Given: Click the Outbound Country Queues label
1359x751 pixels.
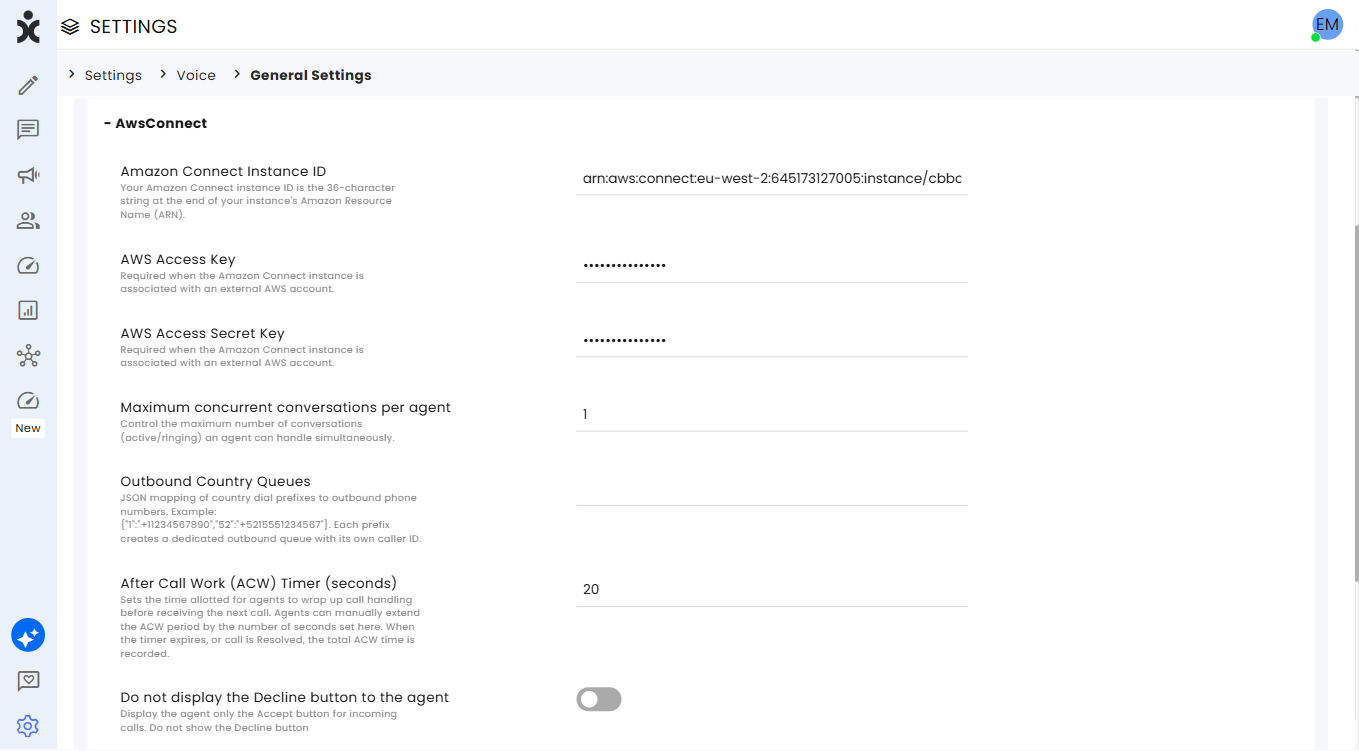Looking at the screenshot, I should pos(216,482).
